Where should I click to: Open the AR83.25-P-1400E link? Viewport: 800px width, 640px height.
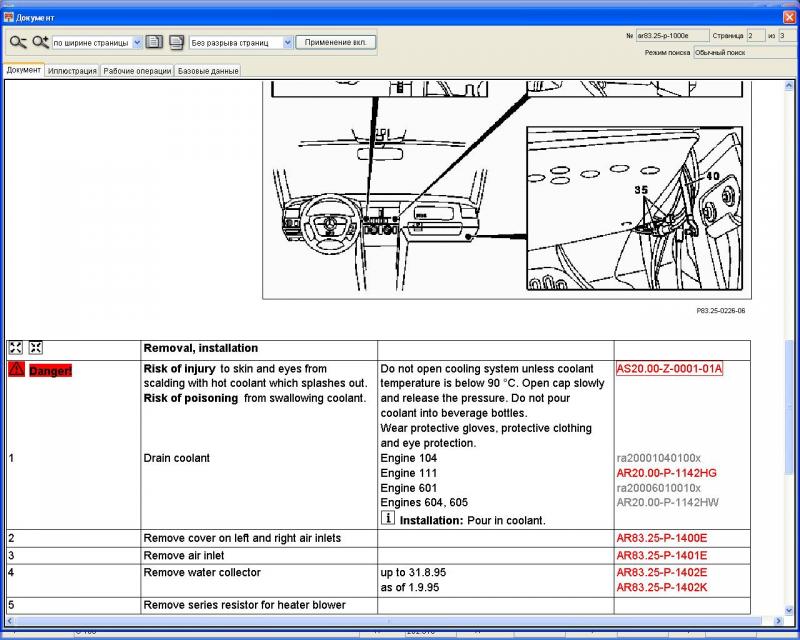[662, 538]
